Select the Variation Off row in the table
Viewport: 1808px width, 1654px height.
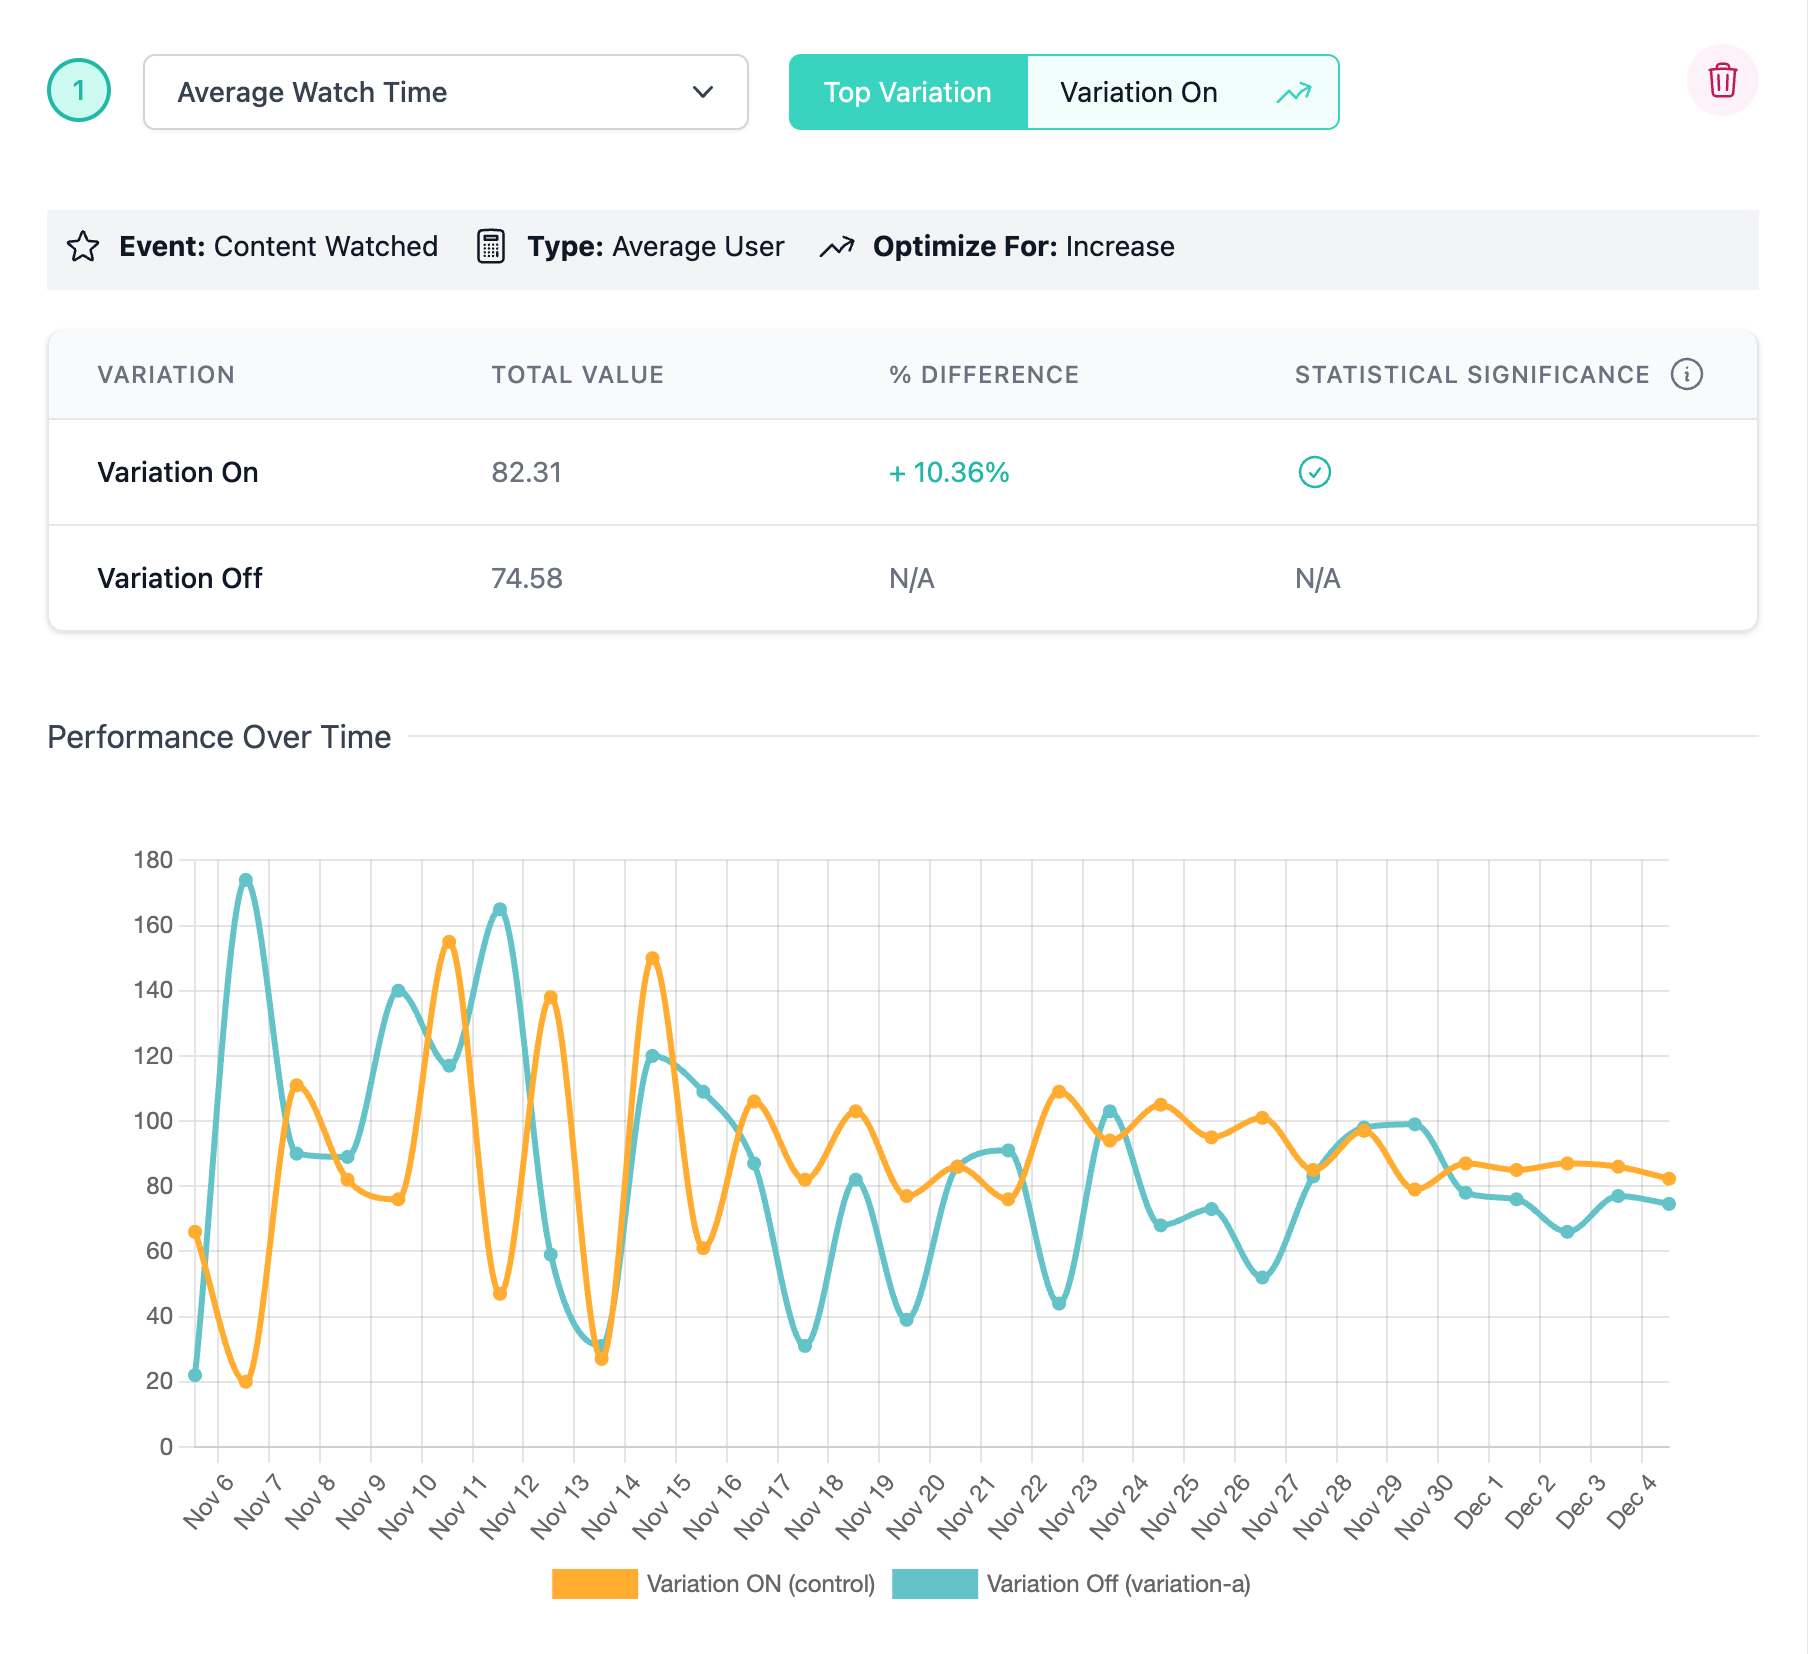click(x=179, y=578)
